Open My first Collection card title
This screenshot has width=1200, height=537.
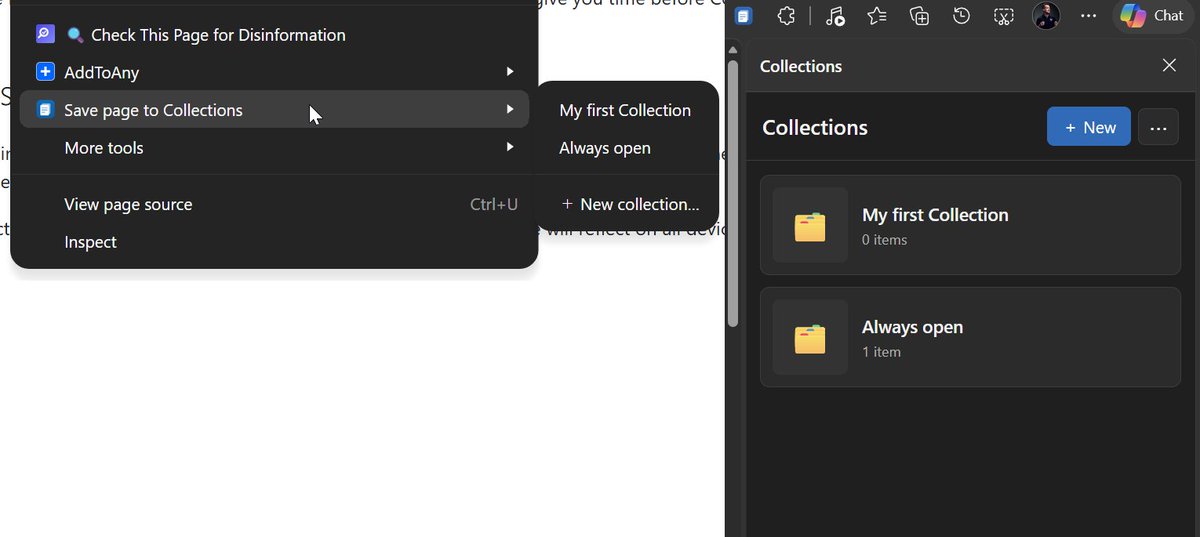click(x=935, y=215)
